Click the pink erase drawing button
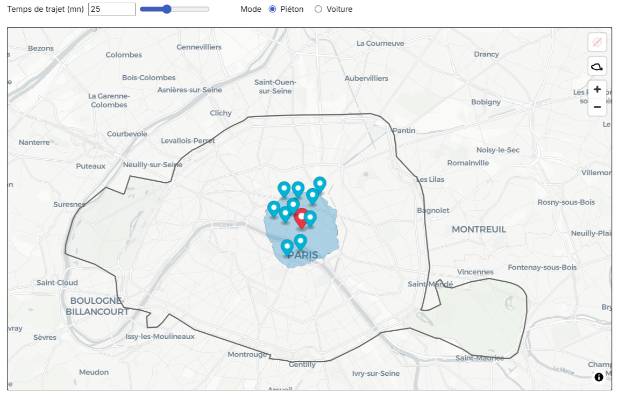The image size is (640, 400). 597,42
